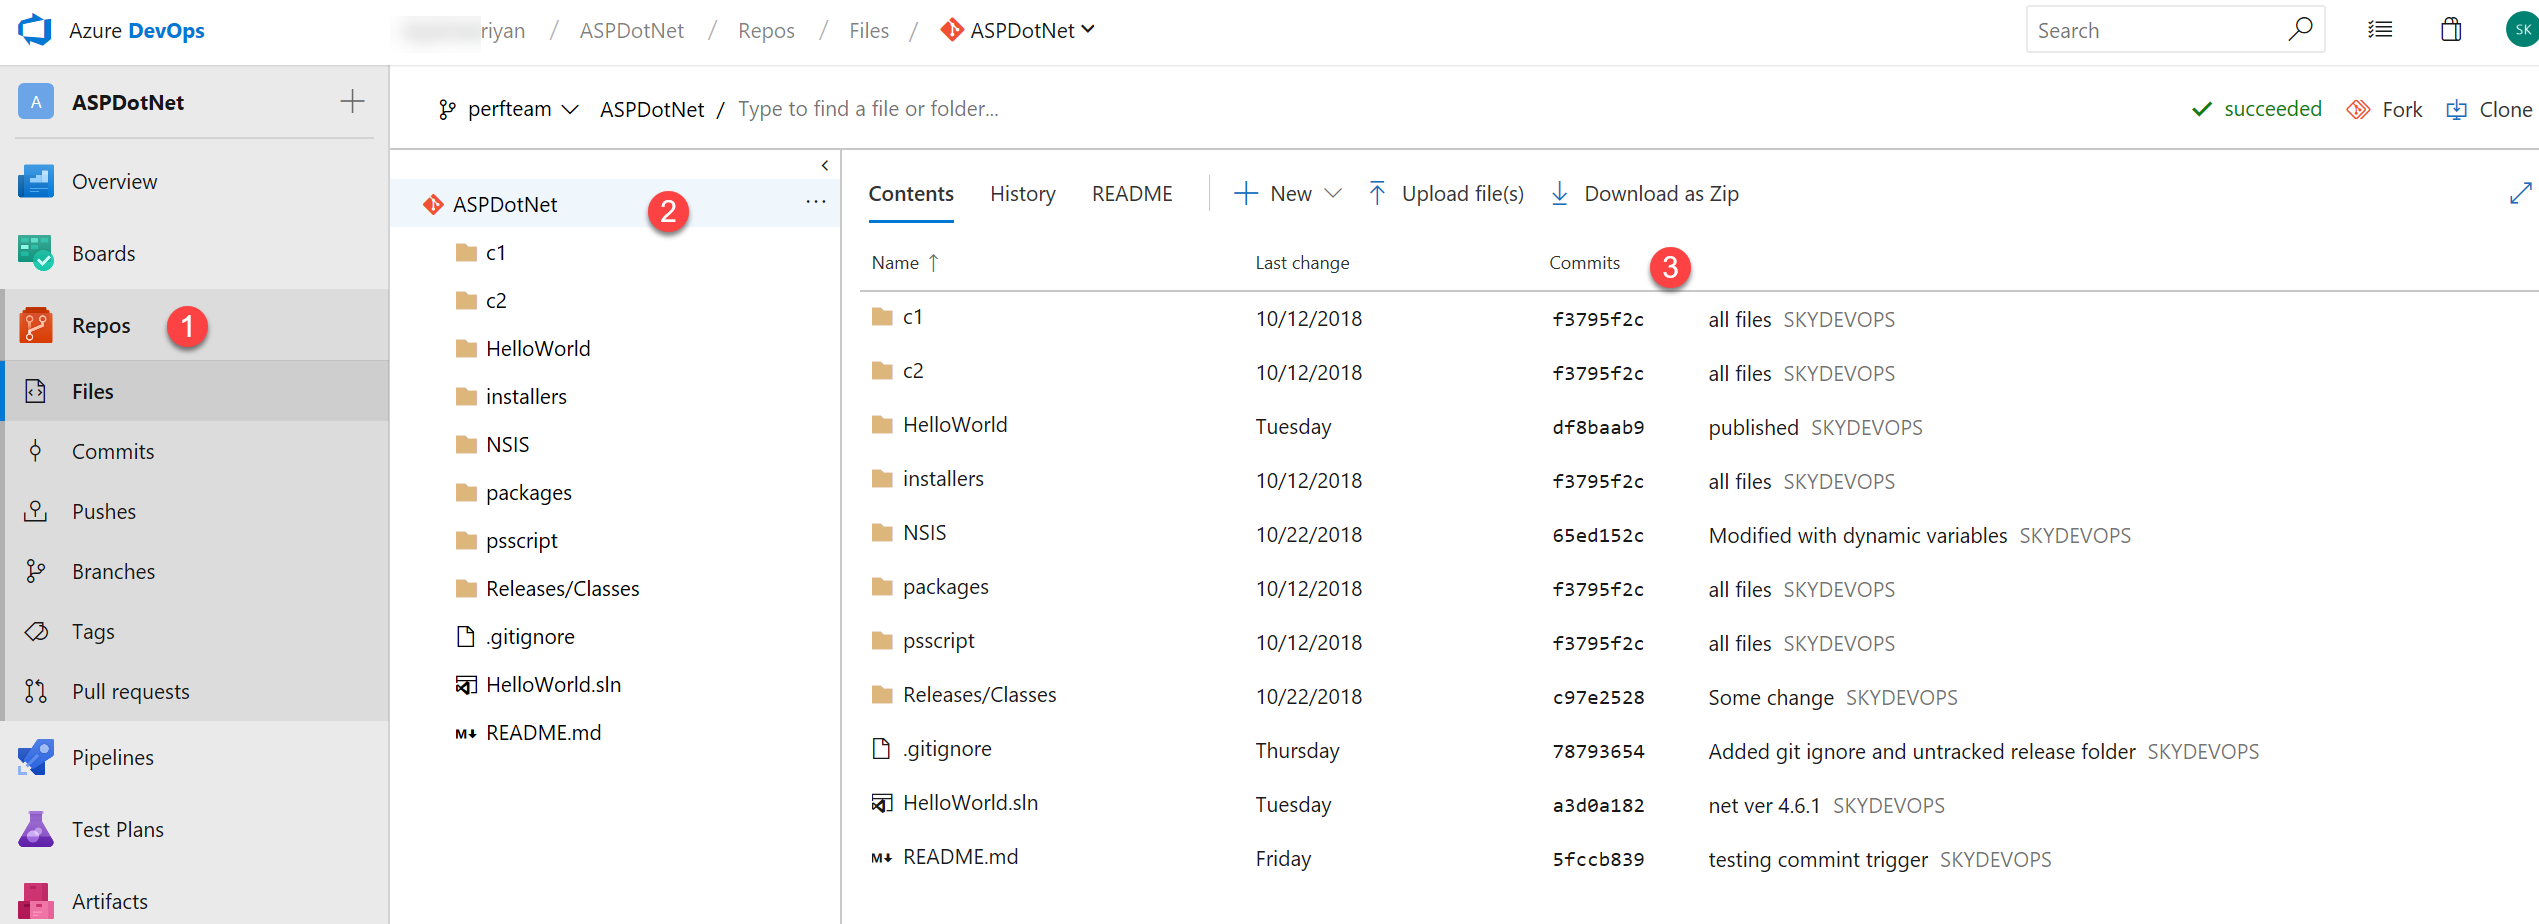Collapse the file tree pane
This screenshot has width=2539, height=924.
click(x=824, y=166)
